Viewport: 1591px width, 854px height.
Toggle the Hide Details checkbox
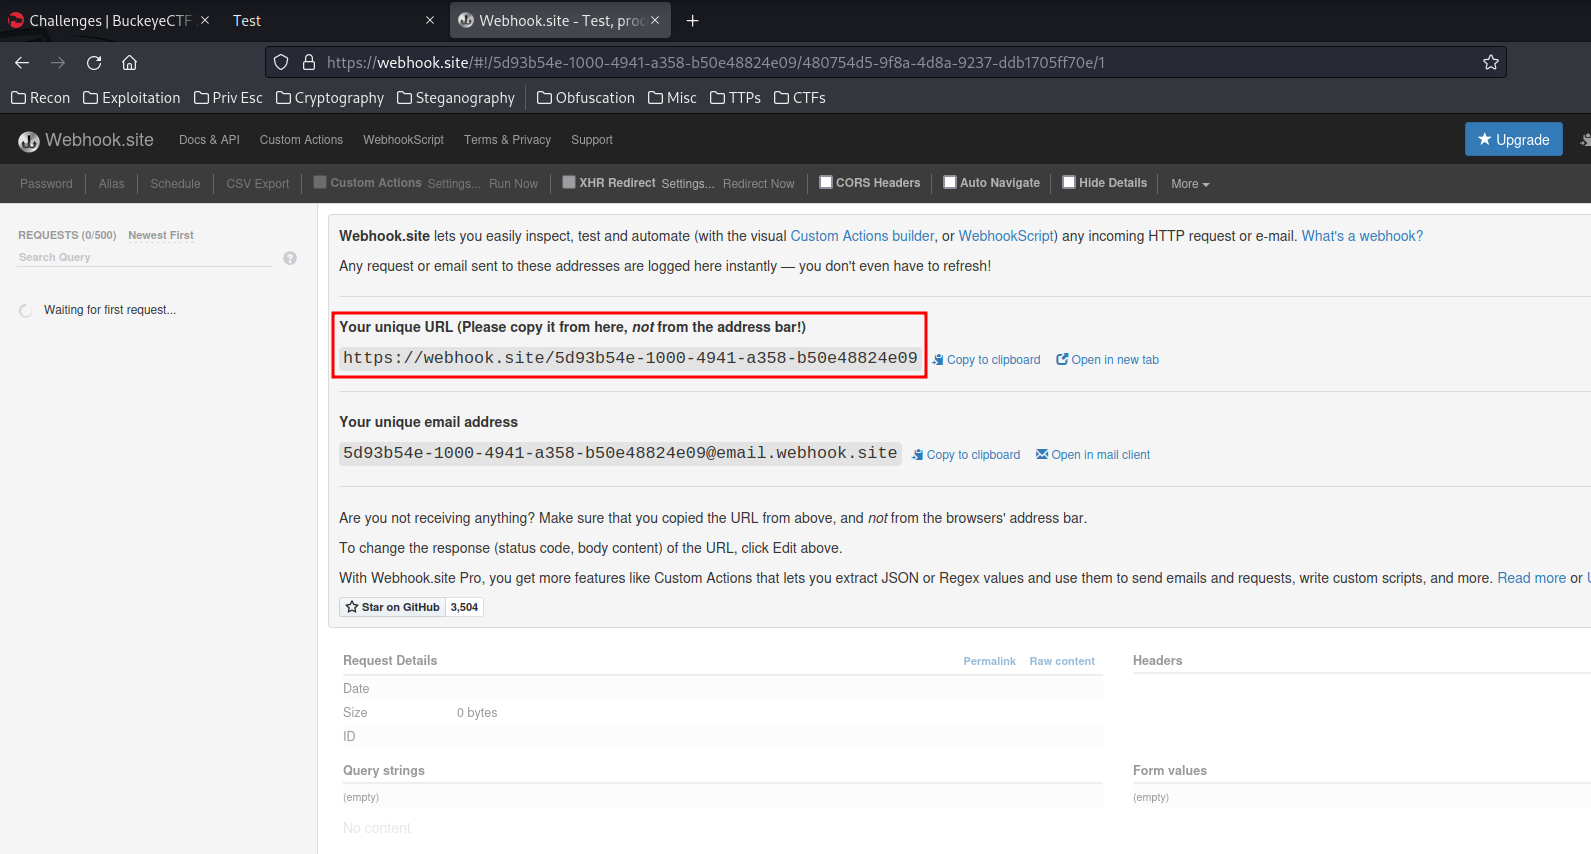point(1069,182)
